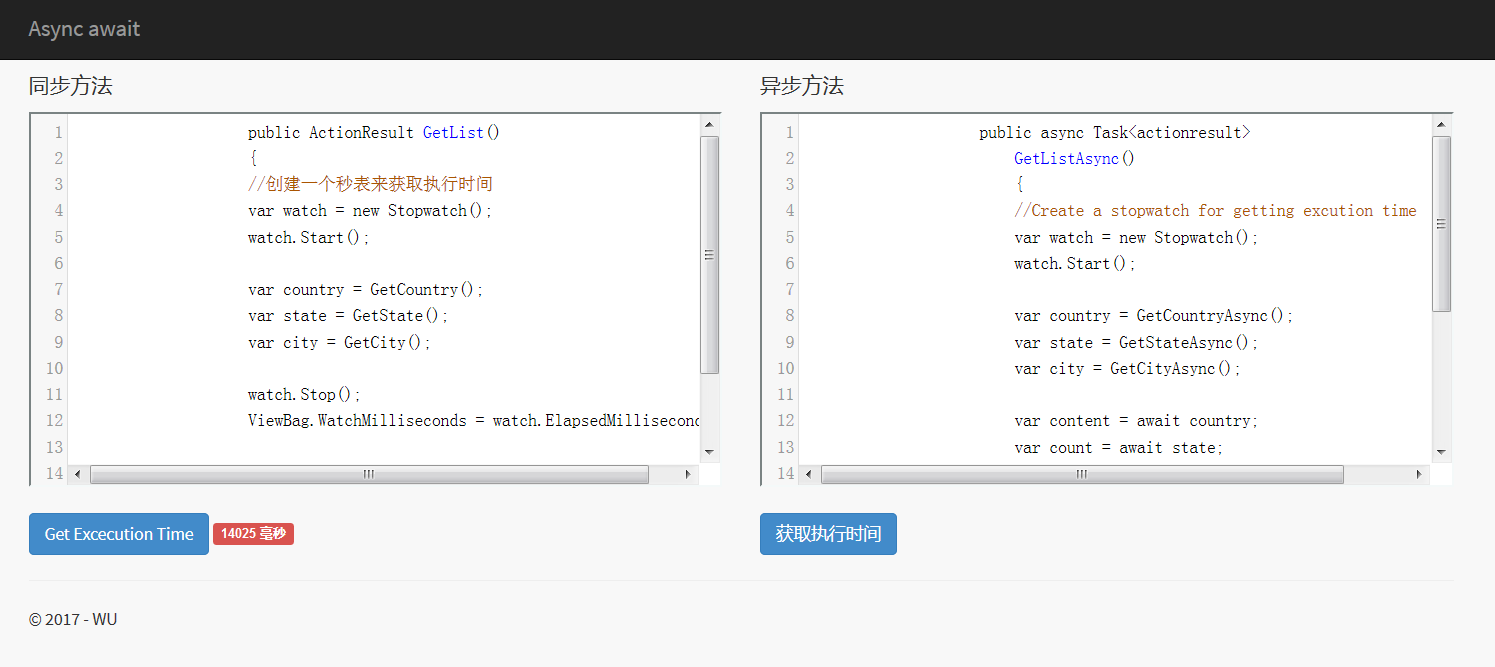
Task: Click the line 'var country = GetCountryAsync();'
Action: point(1154,316)
